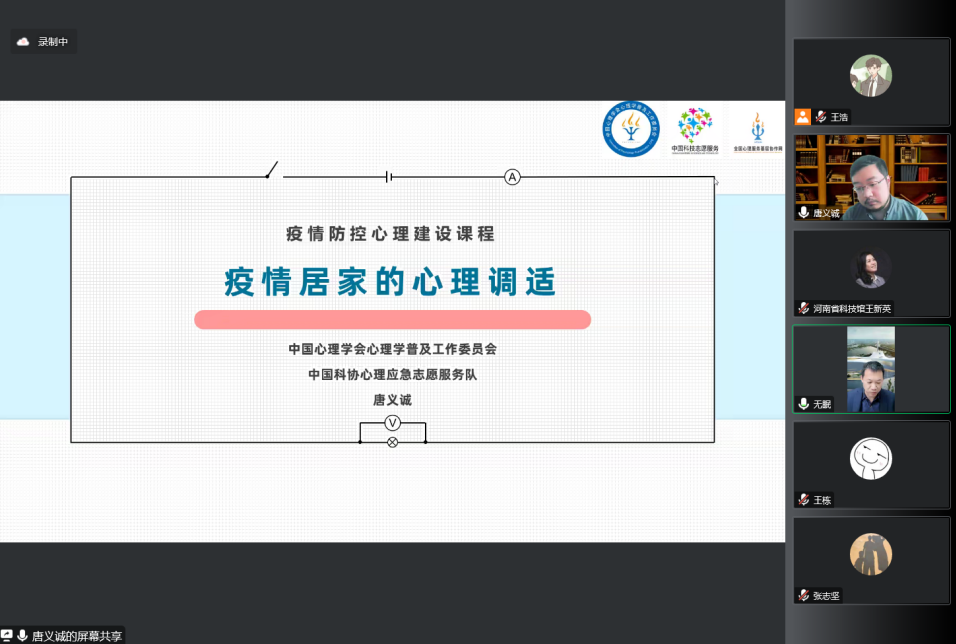Click the ammeter A symbol on the slide
The image size is (956, 644).
point(512,177)
